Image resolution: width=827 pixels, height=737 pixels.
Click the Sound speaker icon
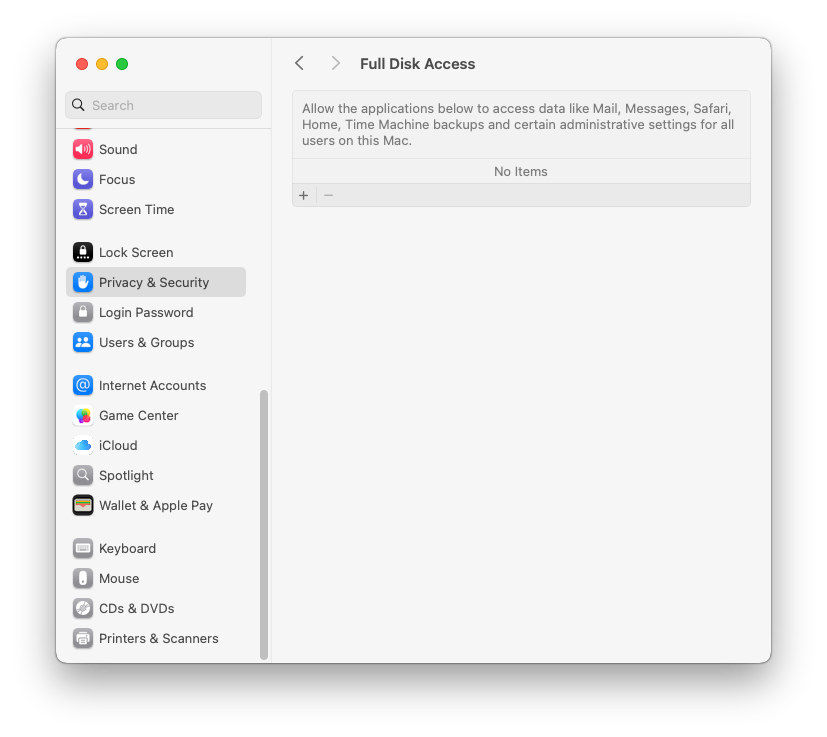pyautogui.click(x=83, y=149)
